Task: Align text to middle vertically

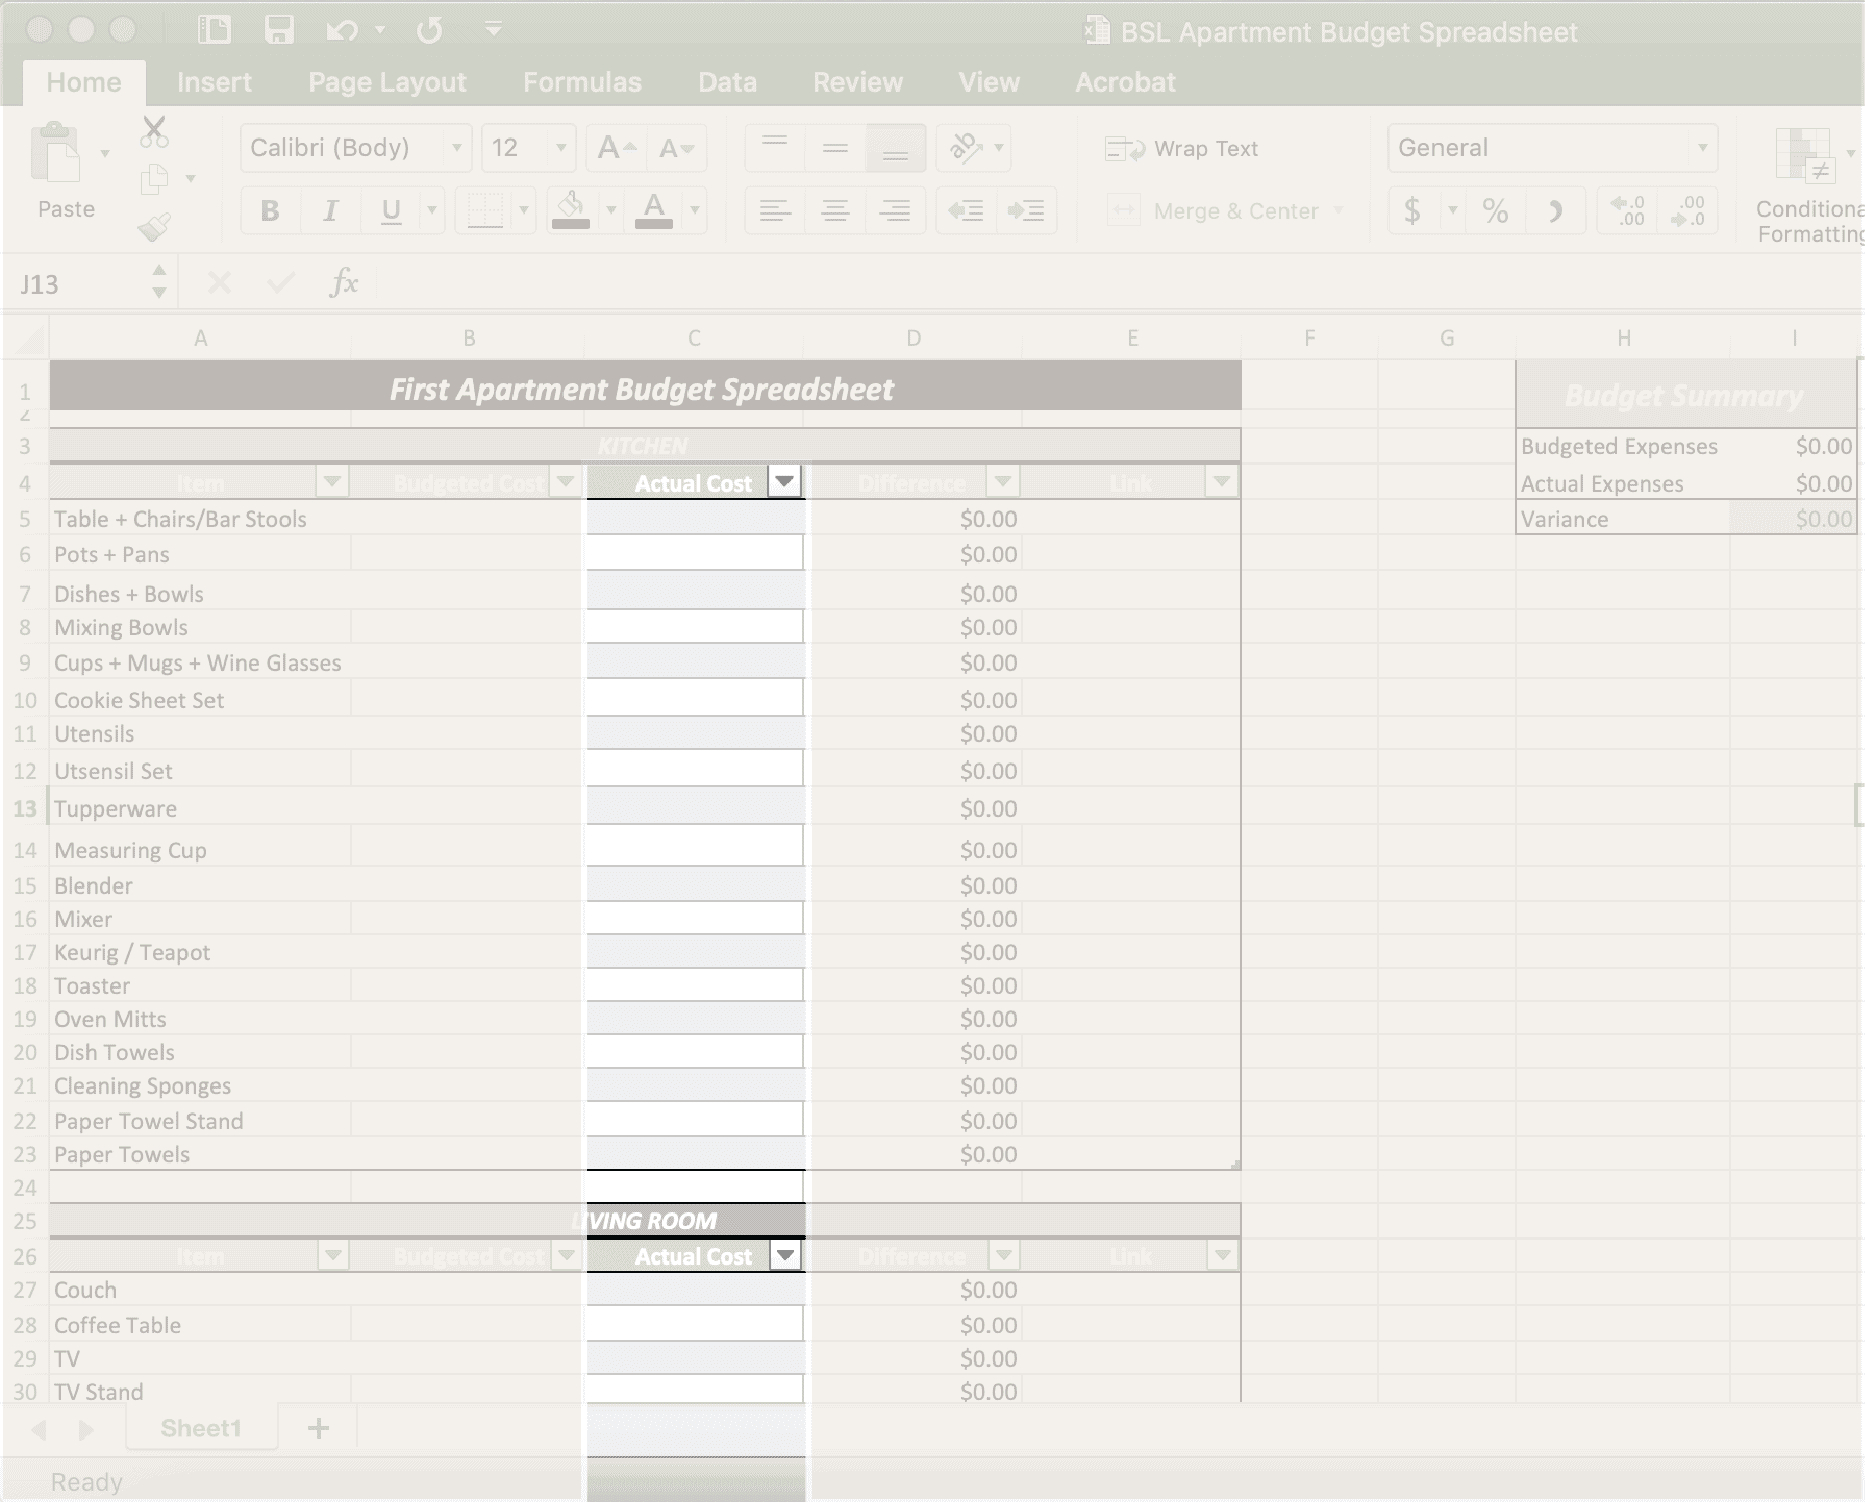Action: (x=835, y=149)
